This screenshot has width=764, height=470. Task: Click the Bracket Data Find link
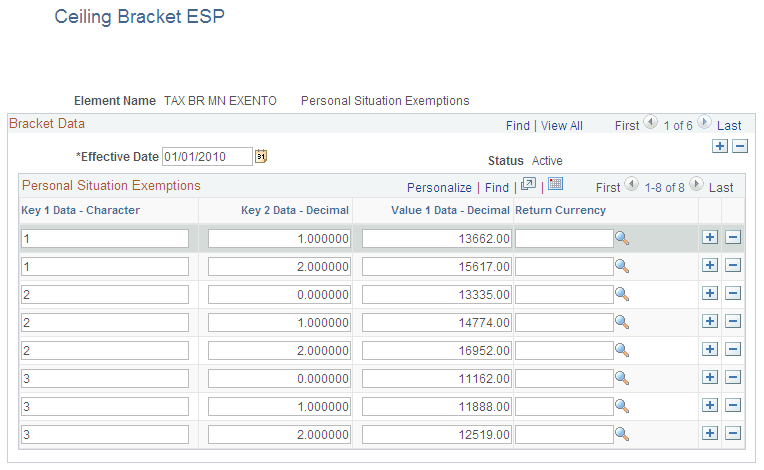(x=517, y=126)
